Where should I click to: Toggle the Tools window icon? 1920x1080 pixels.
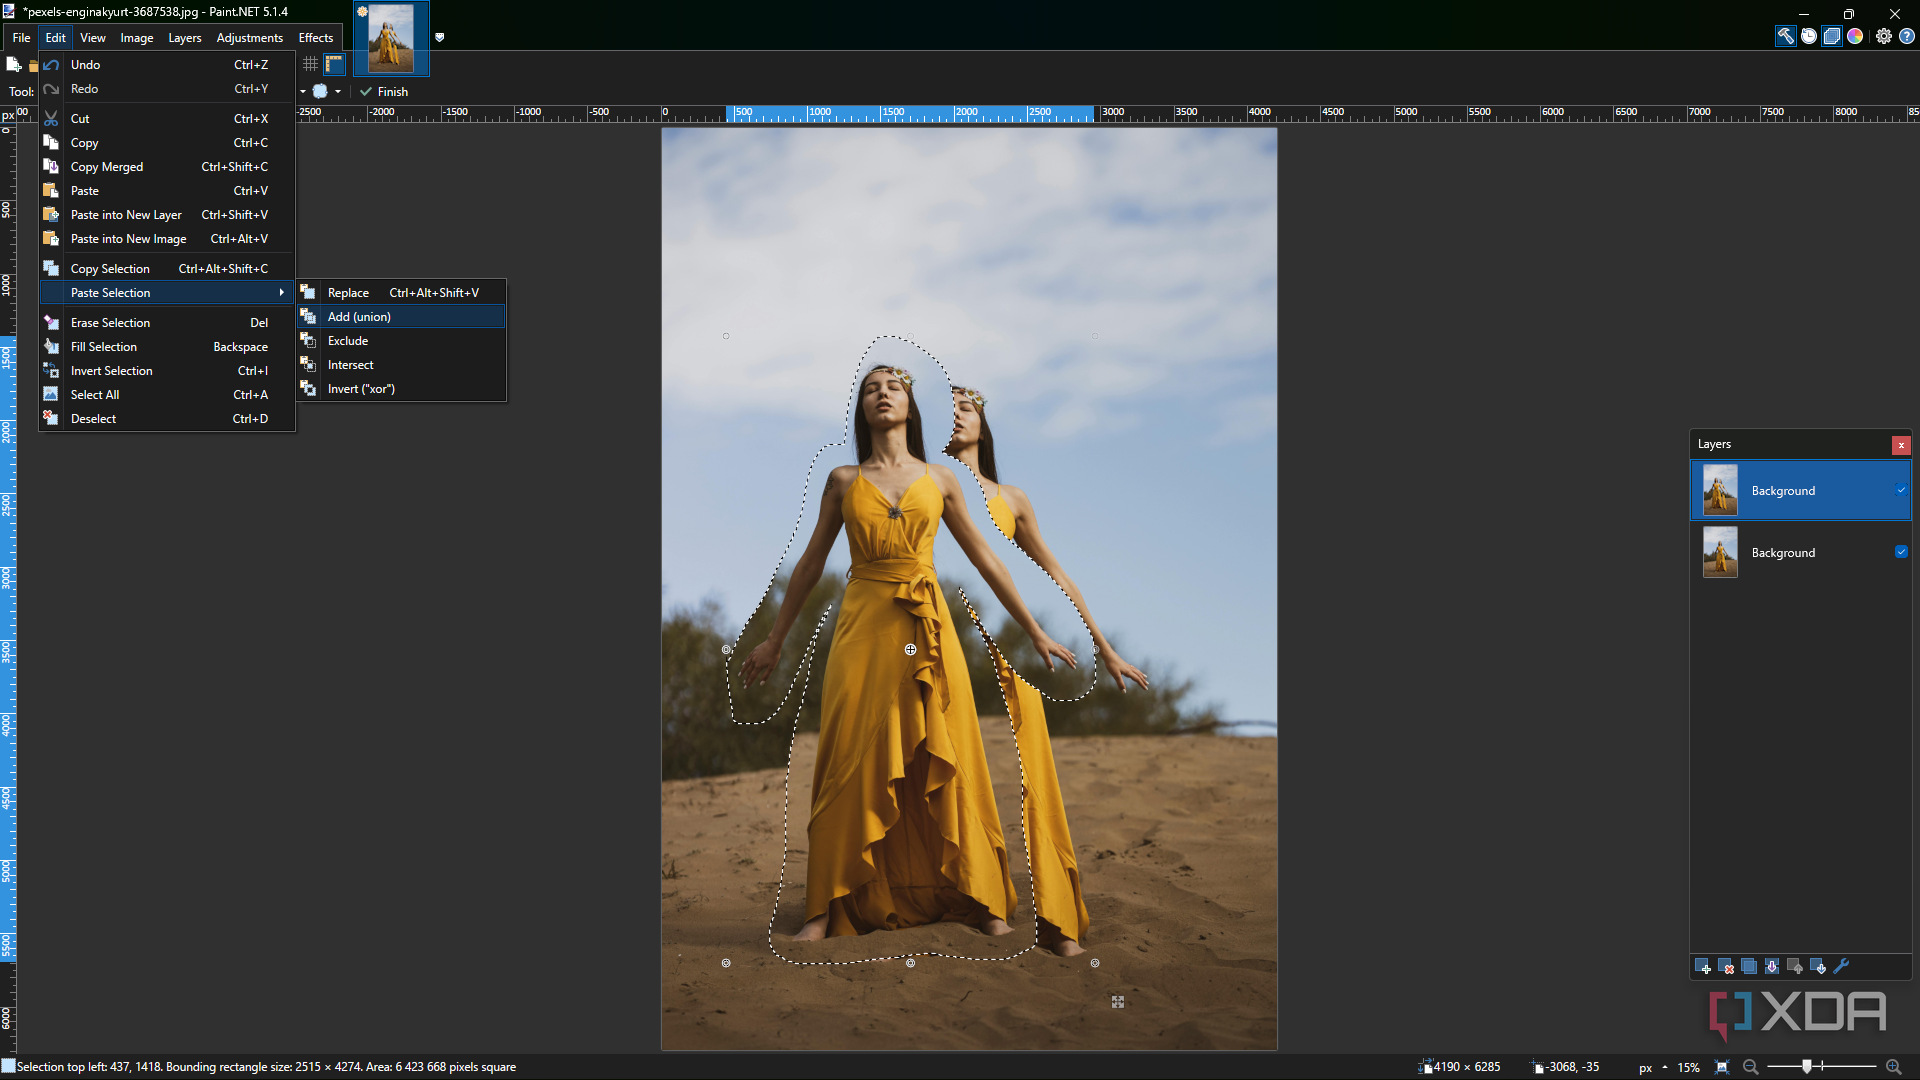[1785, 36]
